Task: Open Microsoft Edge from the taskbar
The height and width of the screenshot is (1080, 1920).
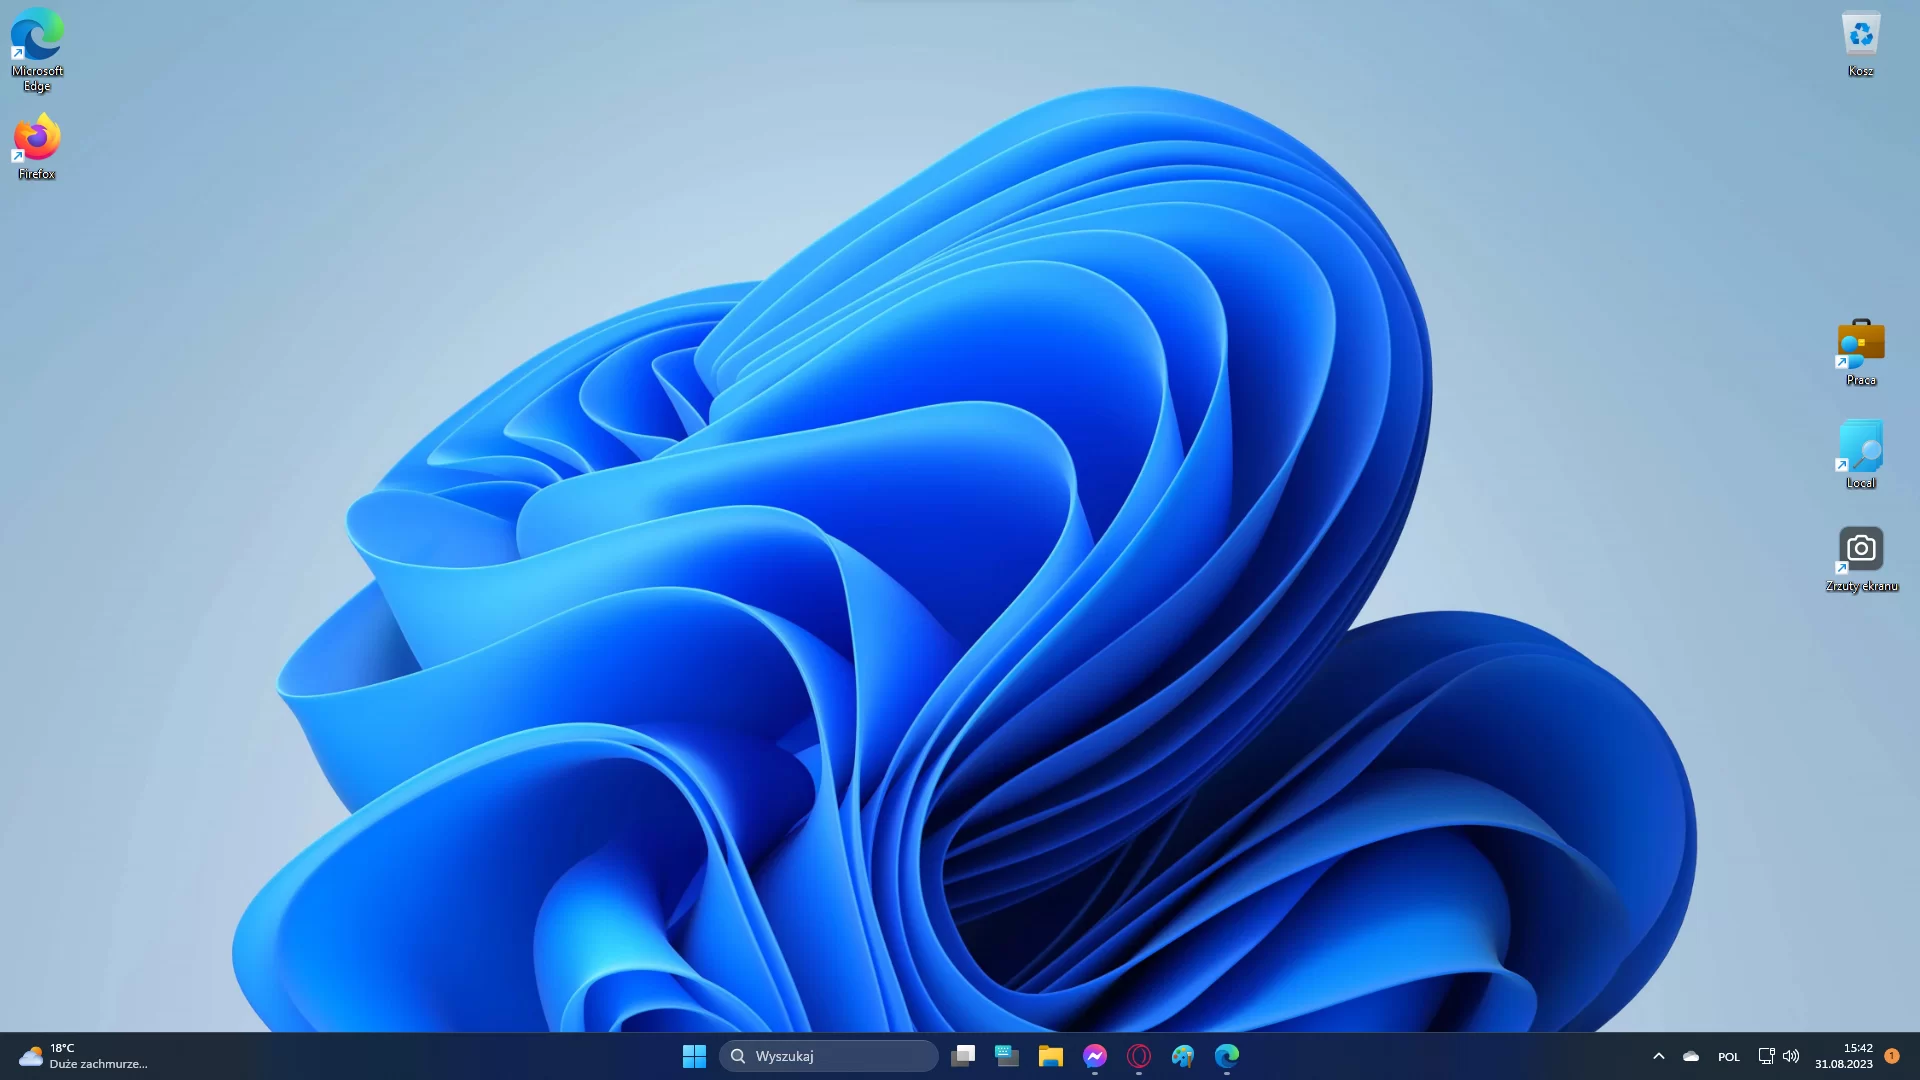Action: [1227, 1056]
